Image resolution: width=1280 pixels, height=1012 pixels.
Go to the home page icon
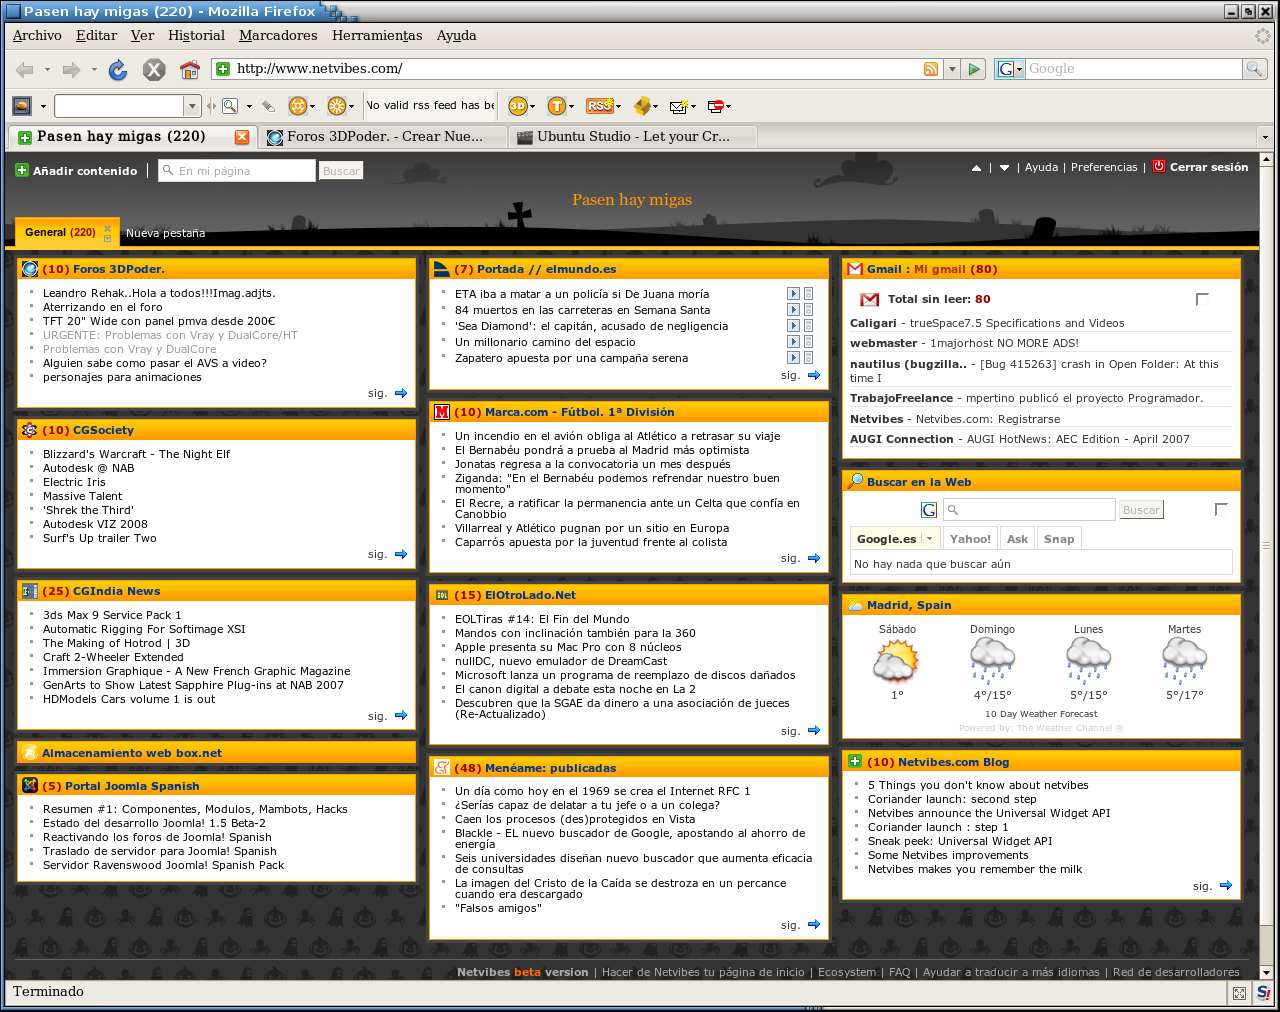tap(190, 69)
